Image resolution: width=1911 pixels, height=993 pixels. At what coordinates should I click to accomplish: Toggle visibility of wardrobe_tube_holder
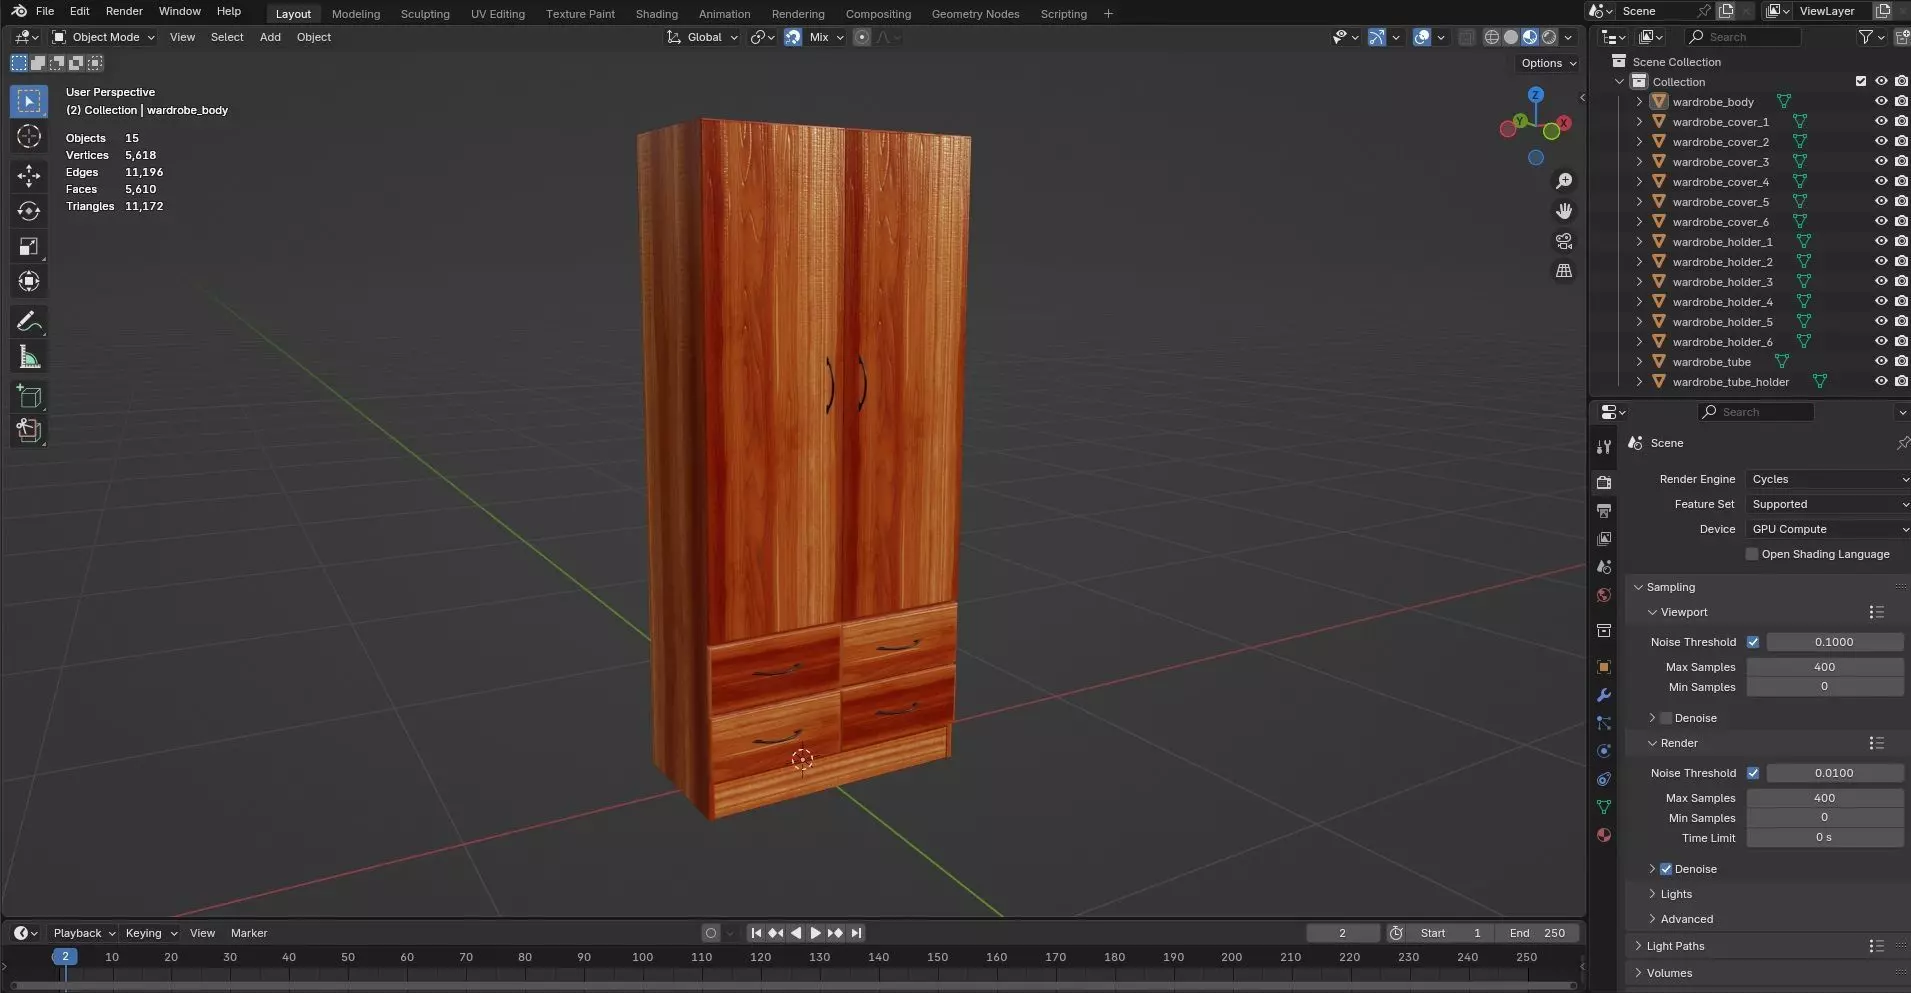[1881, 381]
